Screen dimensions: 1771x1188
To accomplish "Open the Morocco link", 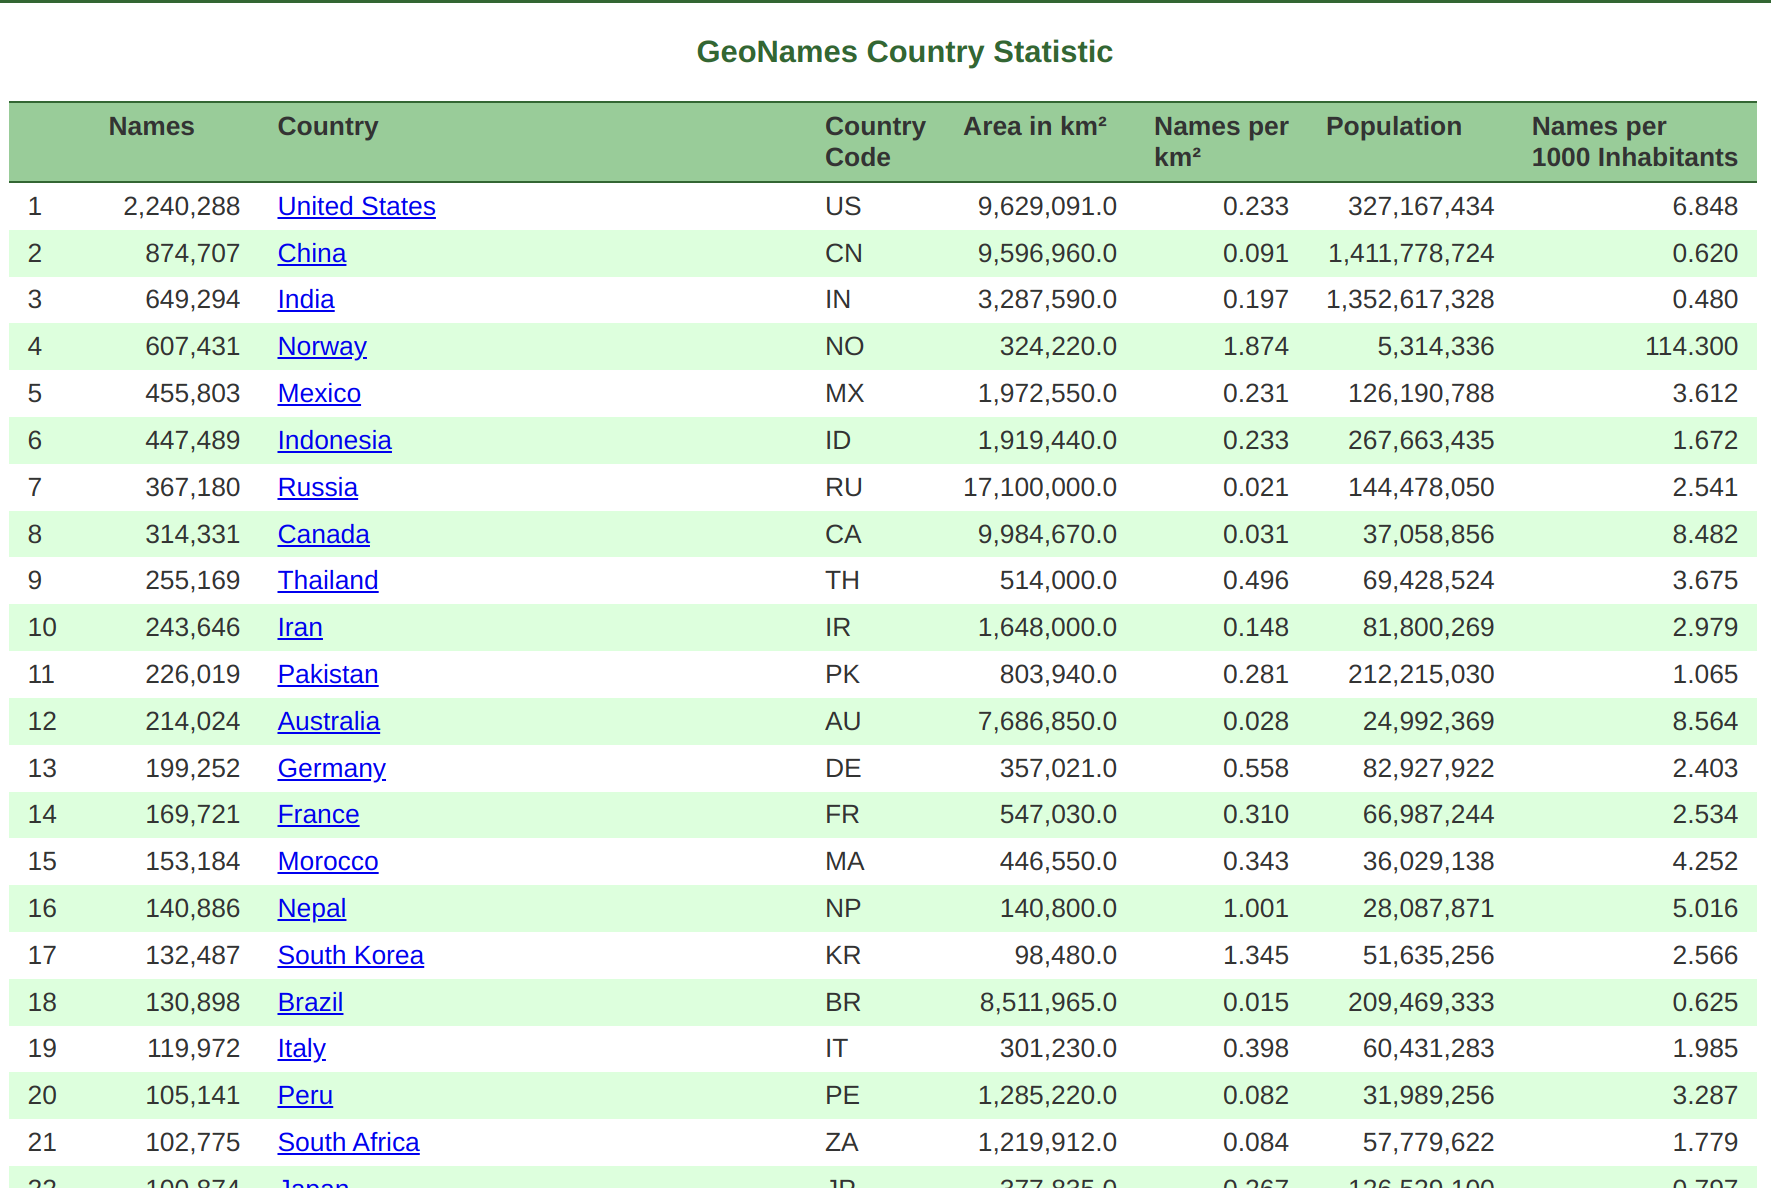I will click(328, 861).
